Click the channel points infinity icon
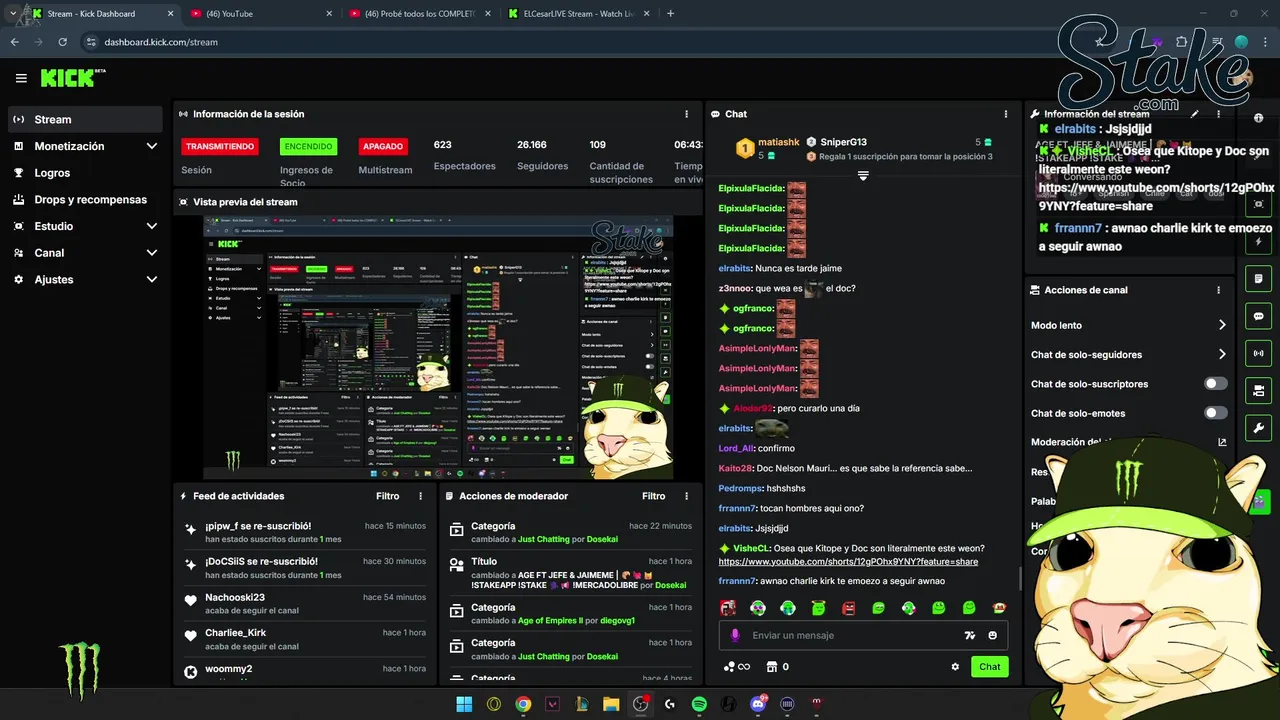This screenshot has height=720, width=1280. click(736, 667)
